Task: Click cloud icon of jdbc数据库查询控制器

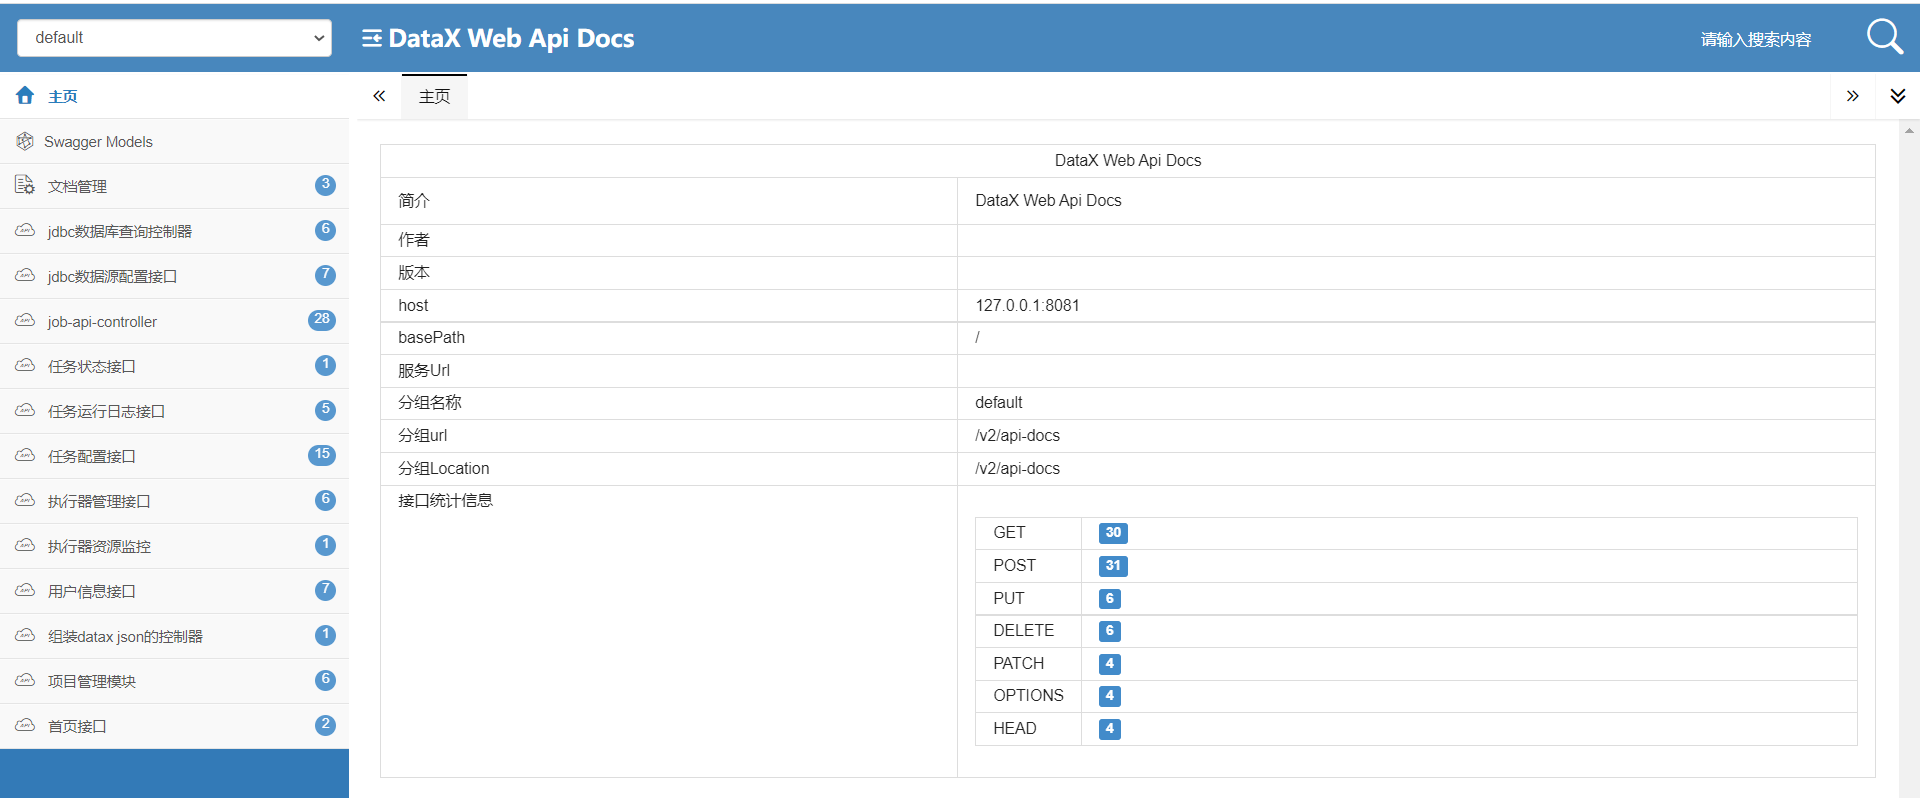Action: click(25, 230)
